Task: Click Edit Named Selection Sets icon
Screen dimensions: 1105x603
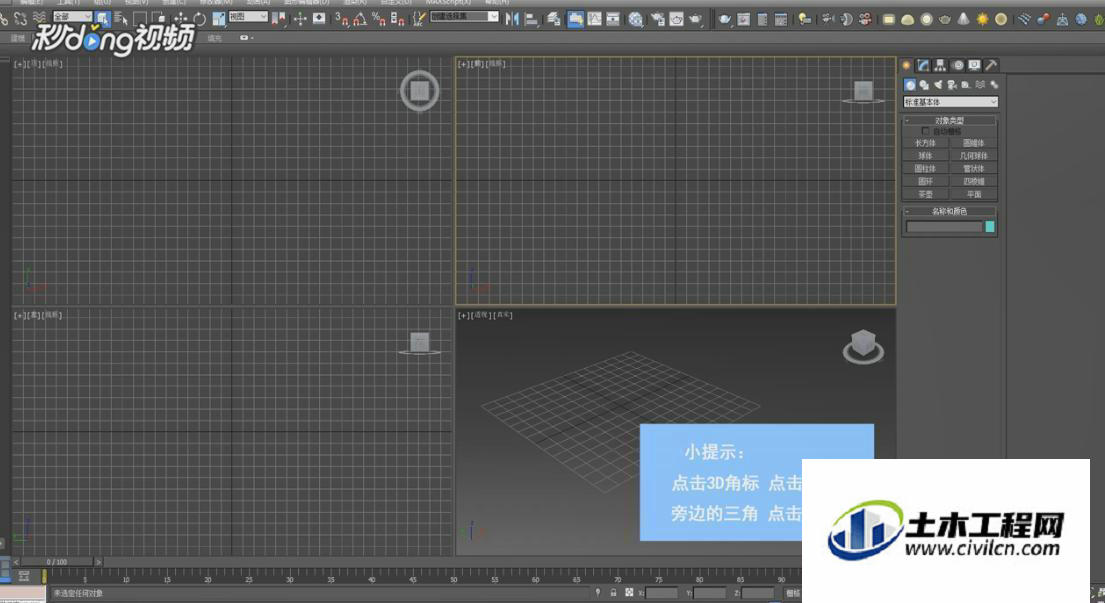Action: 419,19
